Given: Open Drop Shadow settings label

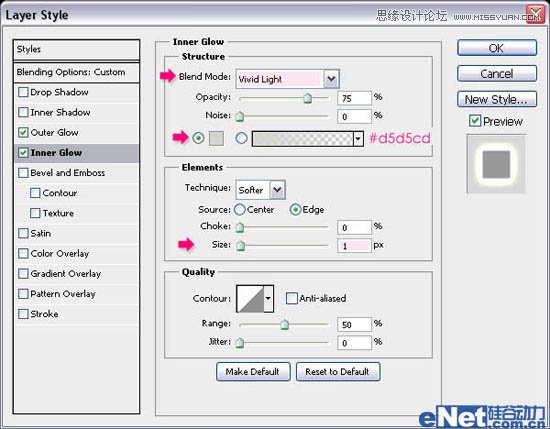Looking at the screenshot, I should [59, 92].
